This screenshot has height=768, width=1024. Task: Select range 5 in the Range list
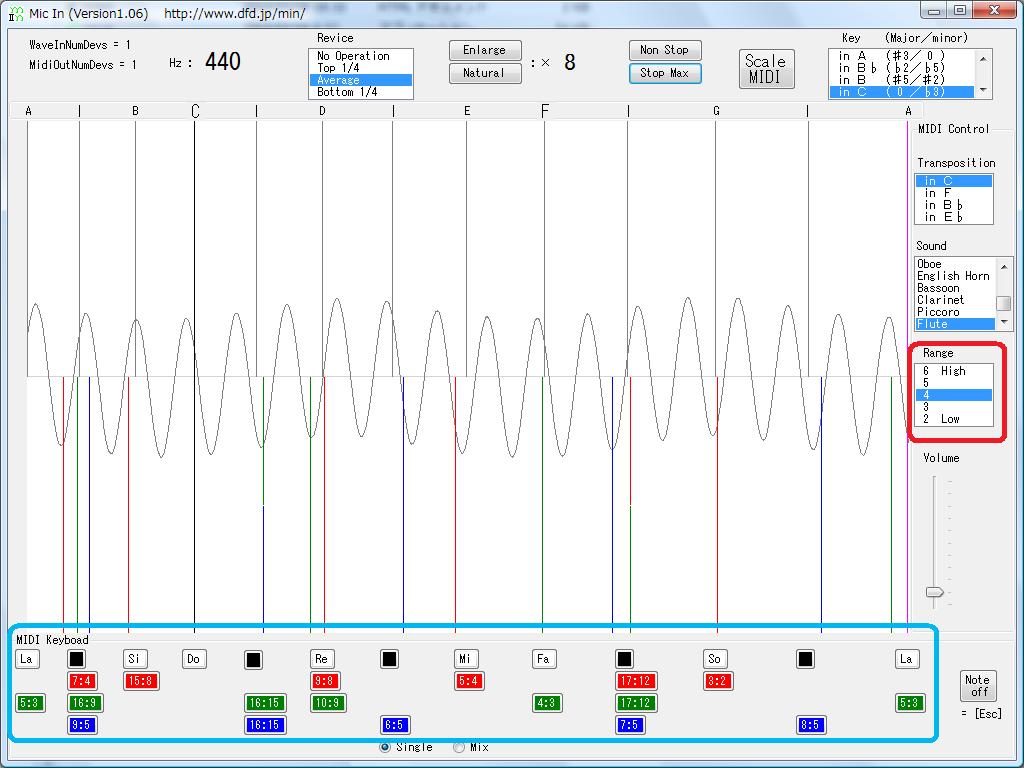tap(954, 383)
